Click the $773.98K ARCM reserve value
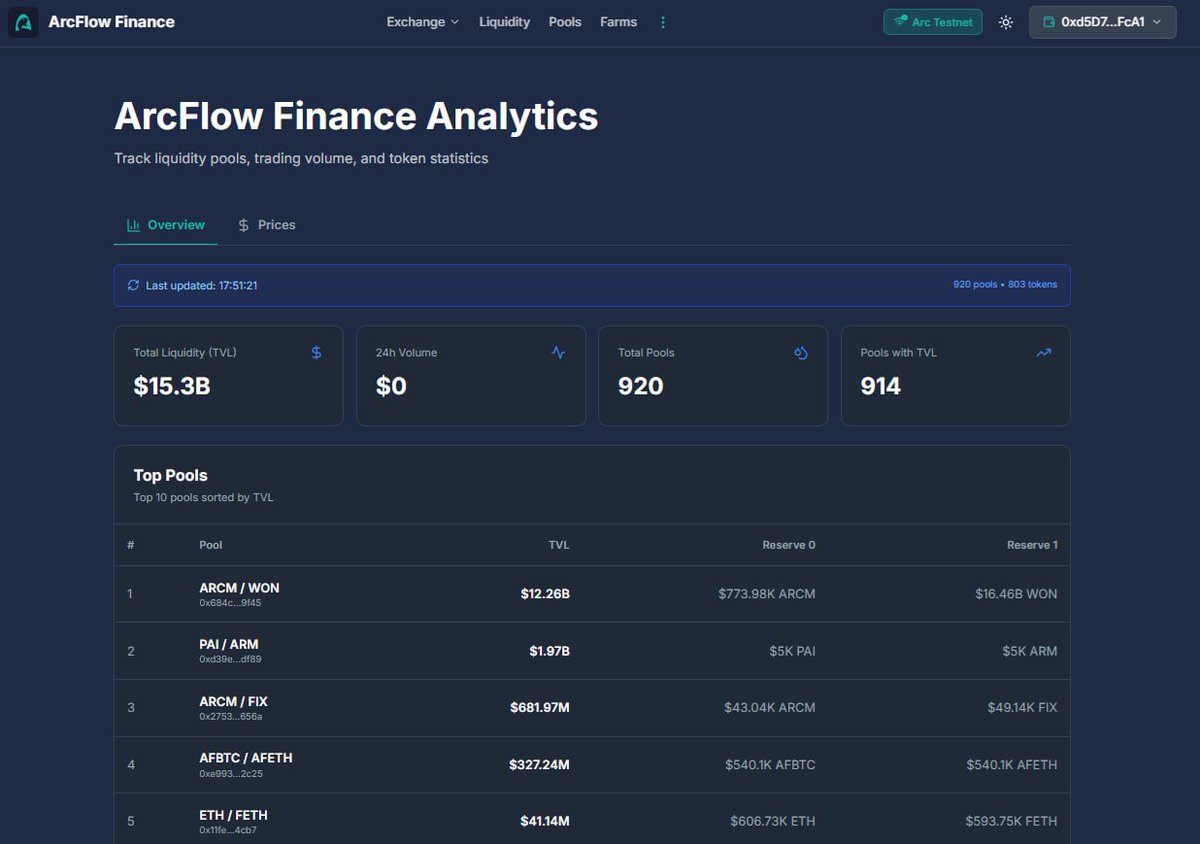Image resolution: width=1200 pixels, height=844 pixels. tap(767, 594)
